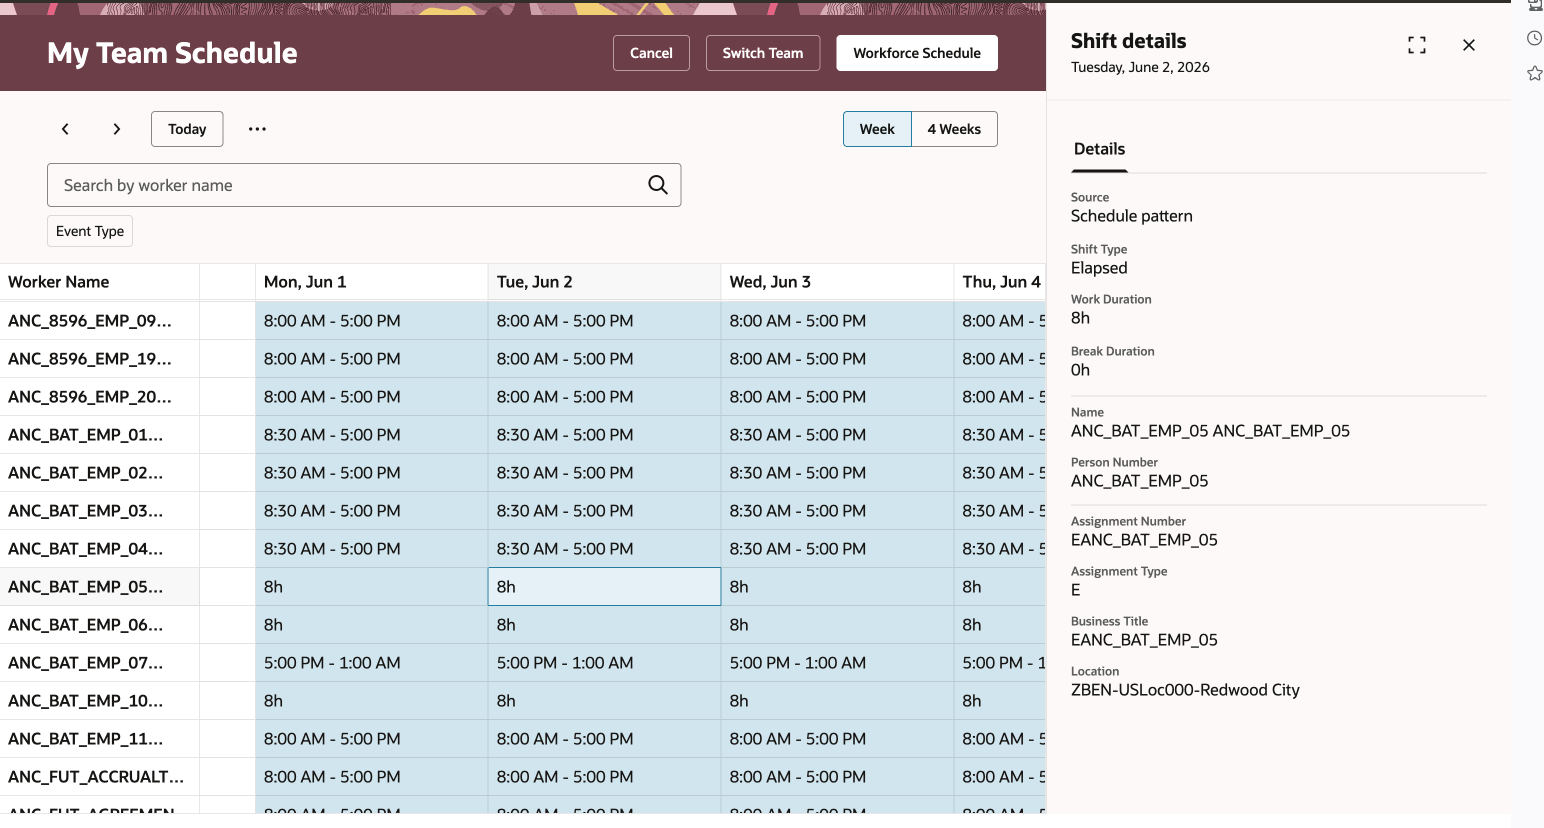Click the Assignment Number EANC_BAT_EMP_05 value

pos(1144,540)
